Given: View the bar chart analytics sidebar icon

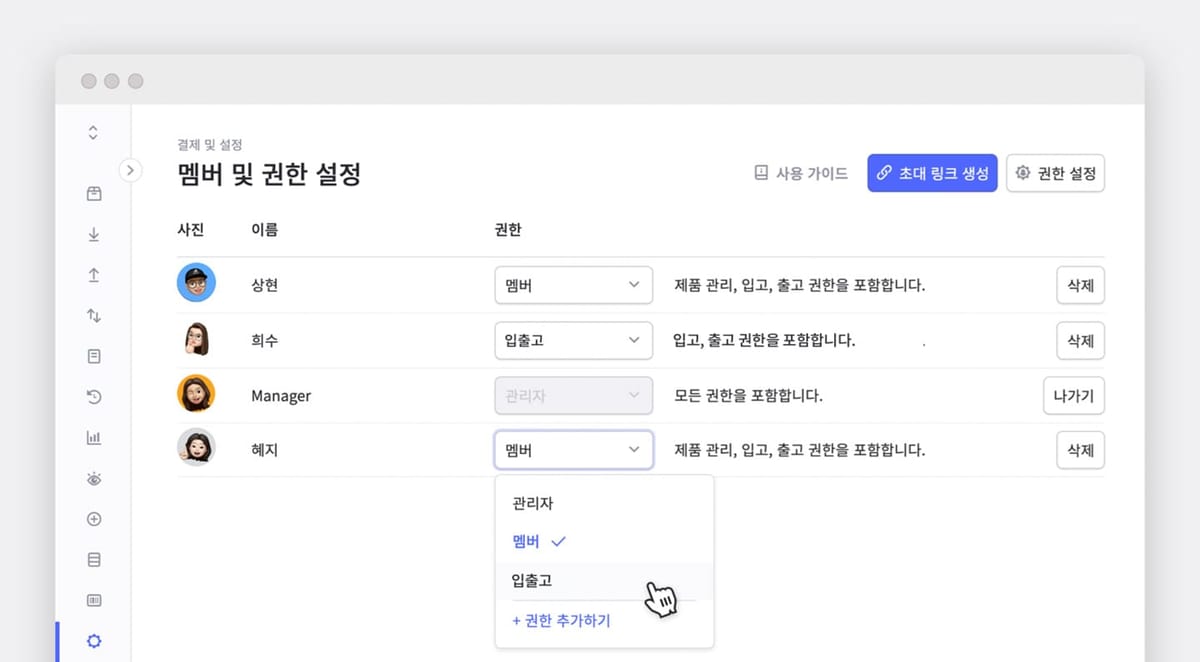Looking at the screenshot, I should (93, 438).
